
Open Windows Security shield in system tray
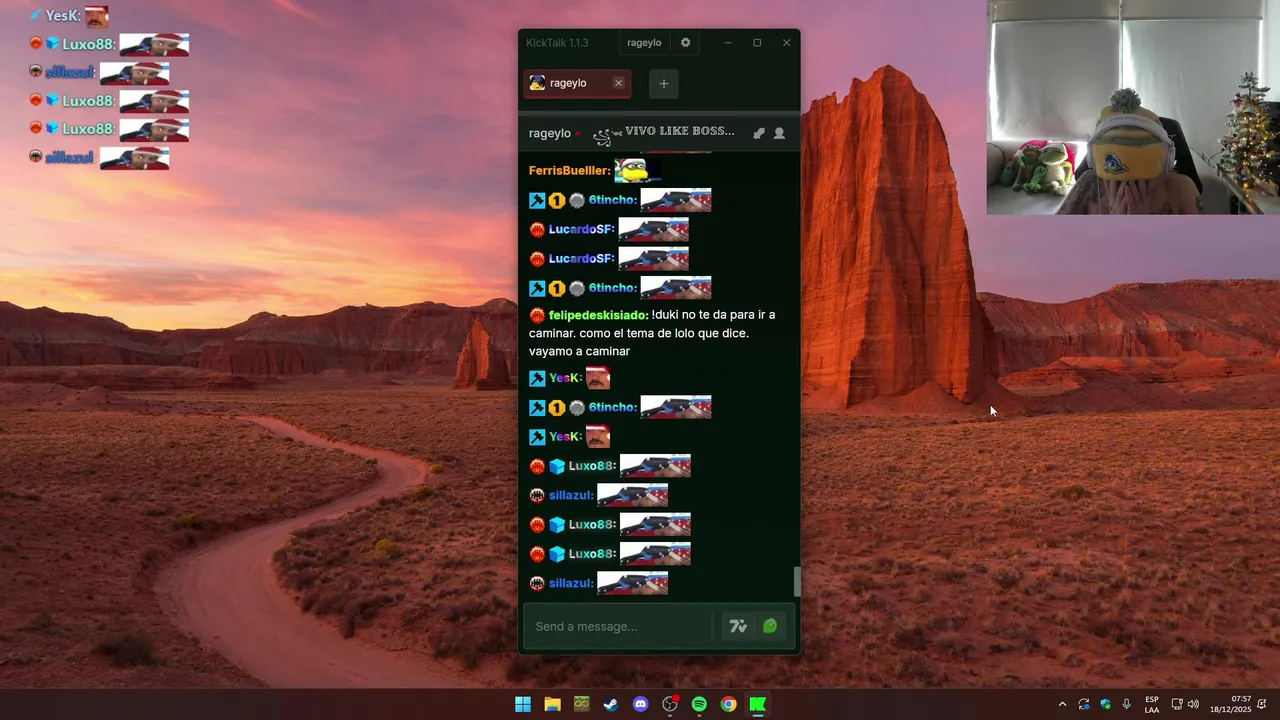(x=1106, y=704)
